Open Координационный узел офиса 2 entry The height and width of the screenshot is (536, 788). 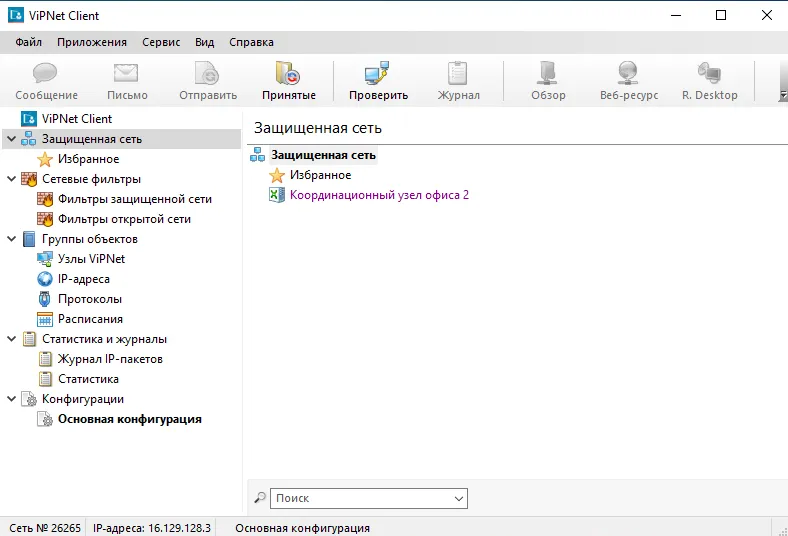379,195
